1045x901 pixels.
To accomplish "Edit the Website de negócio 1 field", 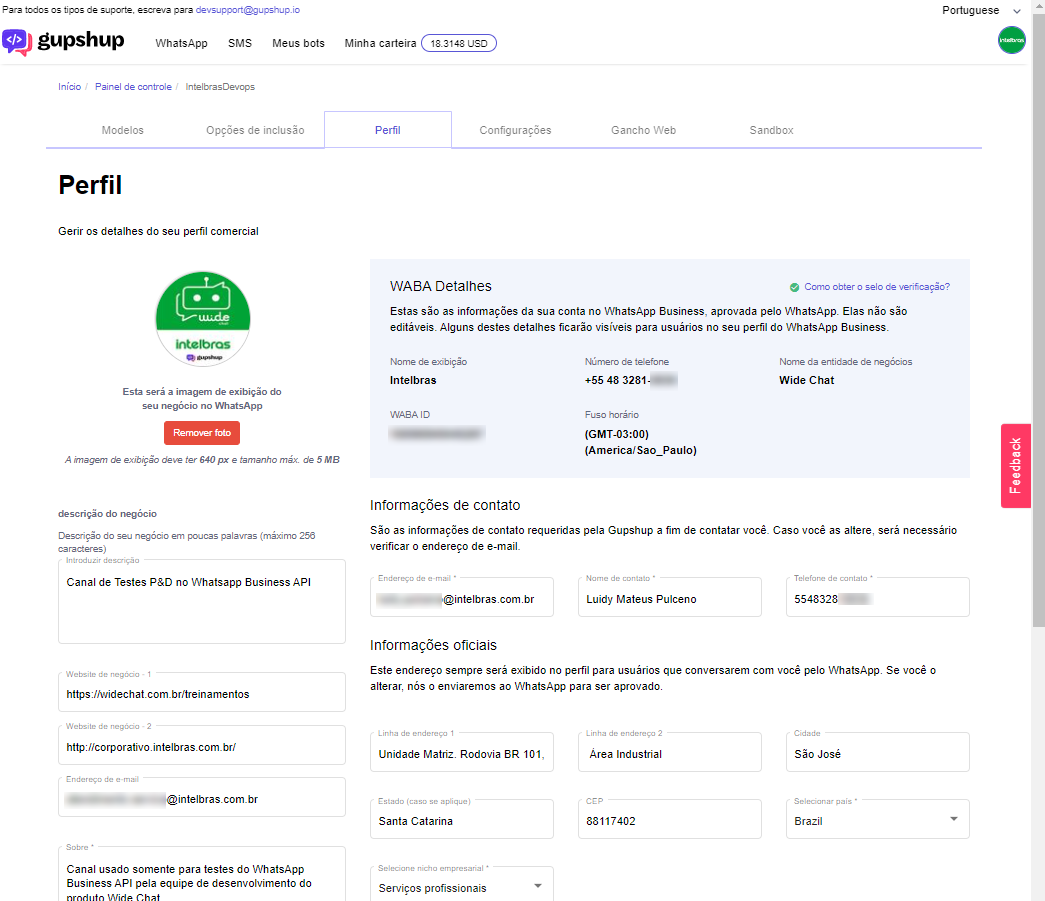I will pos(202,692).
